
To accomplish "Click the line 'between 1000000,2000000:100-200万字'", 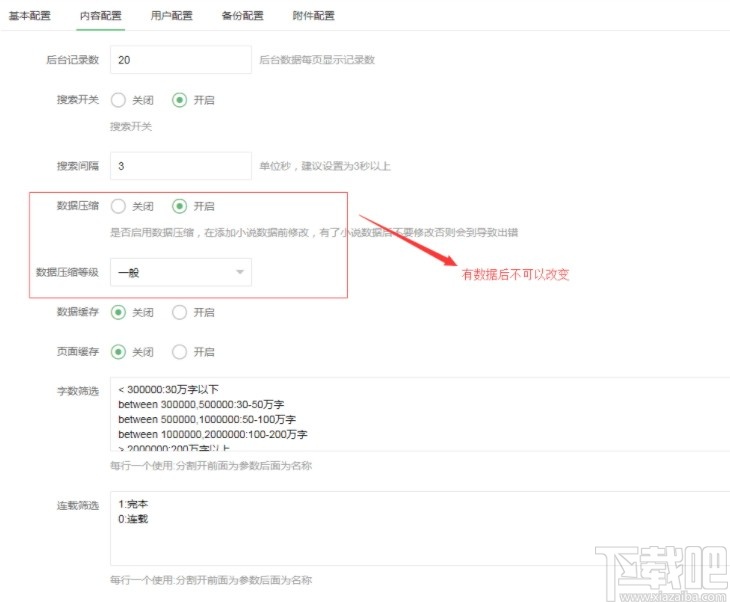I will (x=213, y=434).
